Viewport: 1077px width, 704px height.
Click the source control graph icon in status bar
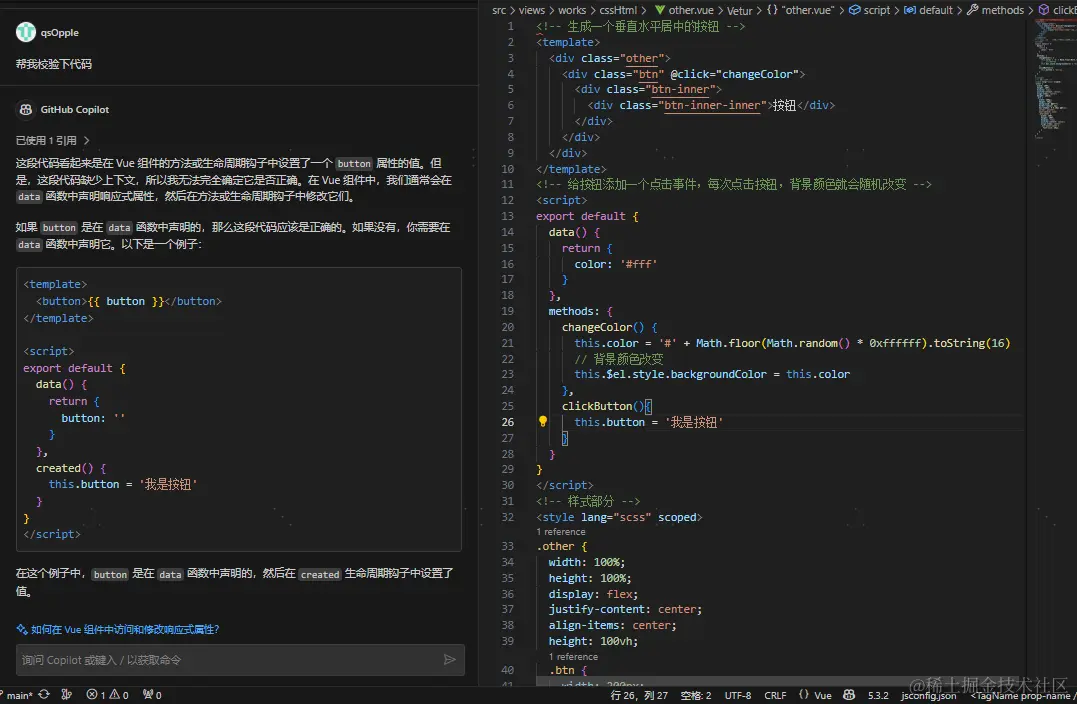pos(67,694)
